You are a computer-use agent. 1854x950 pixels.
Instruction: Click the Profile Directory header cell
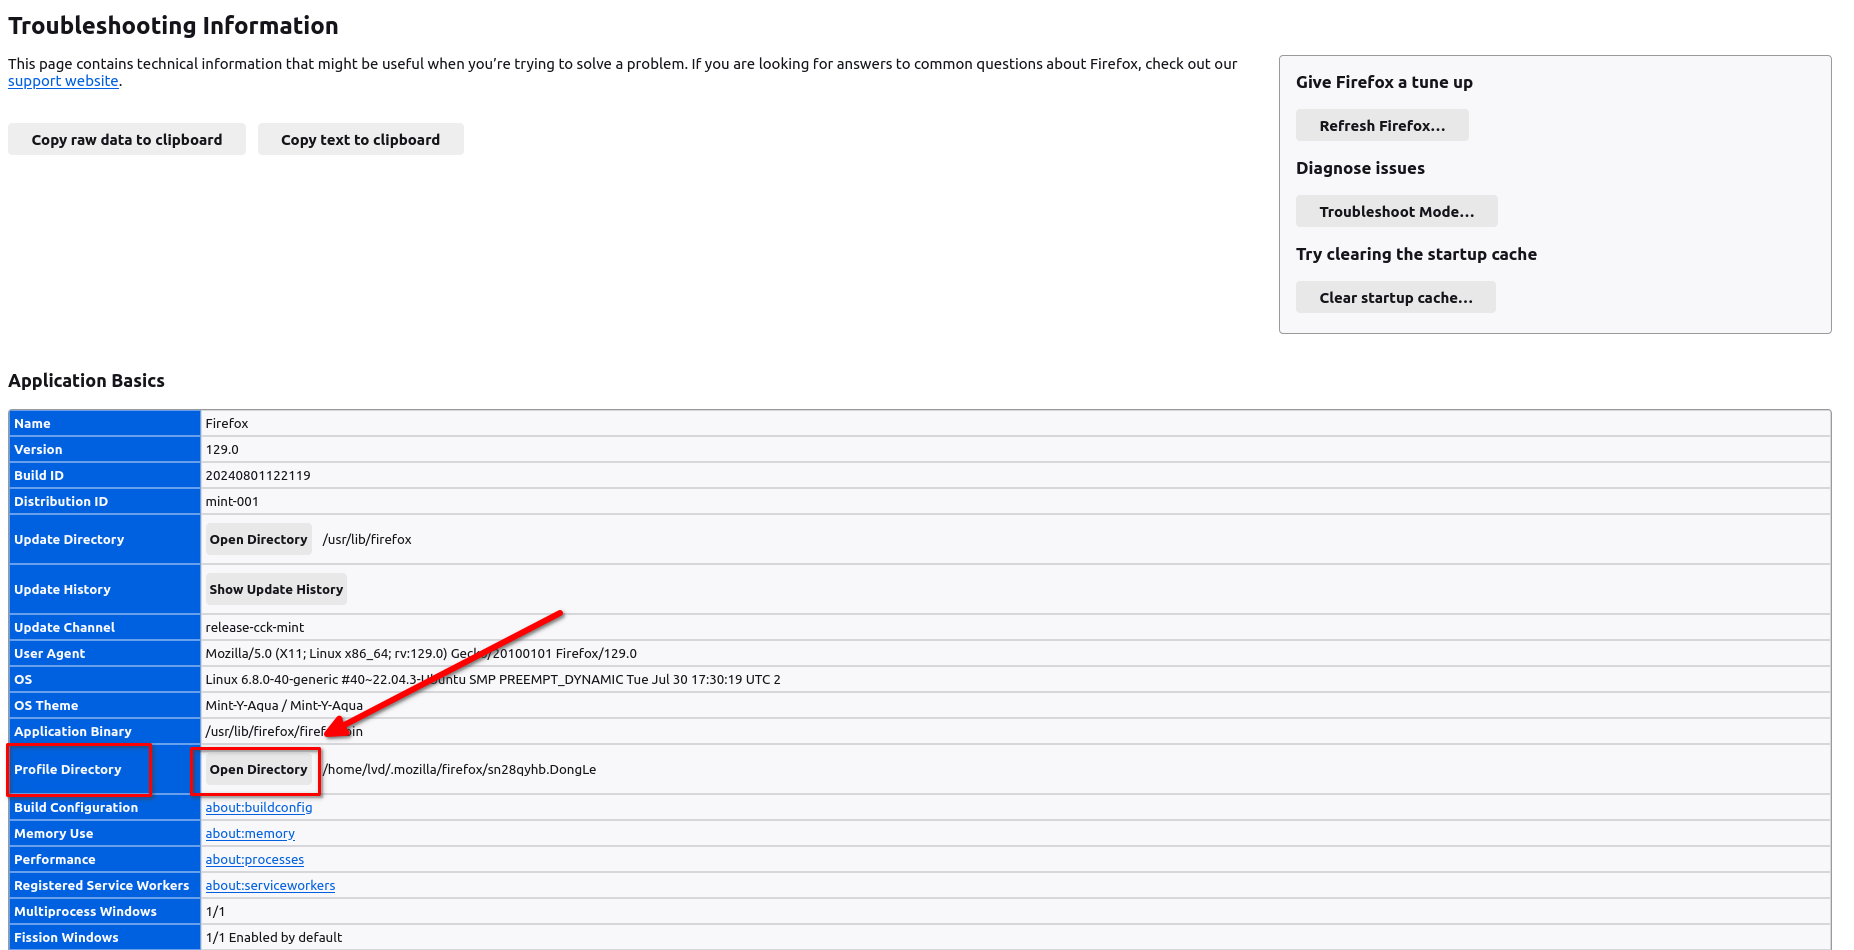point(105,769)
